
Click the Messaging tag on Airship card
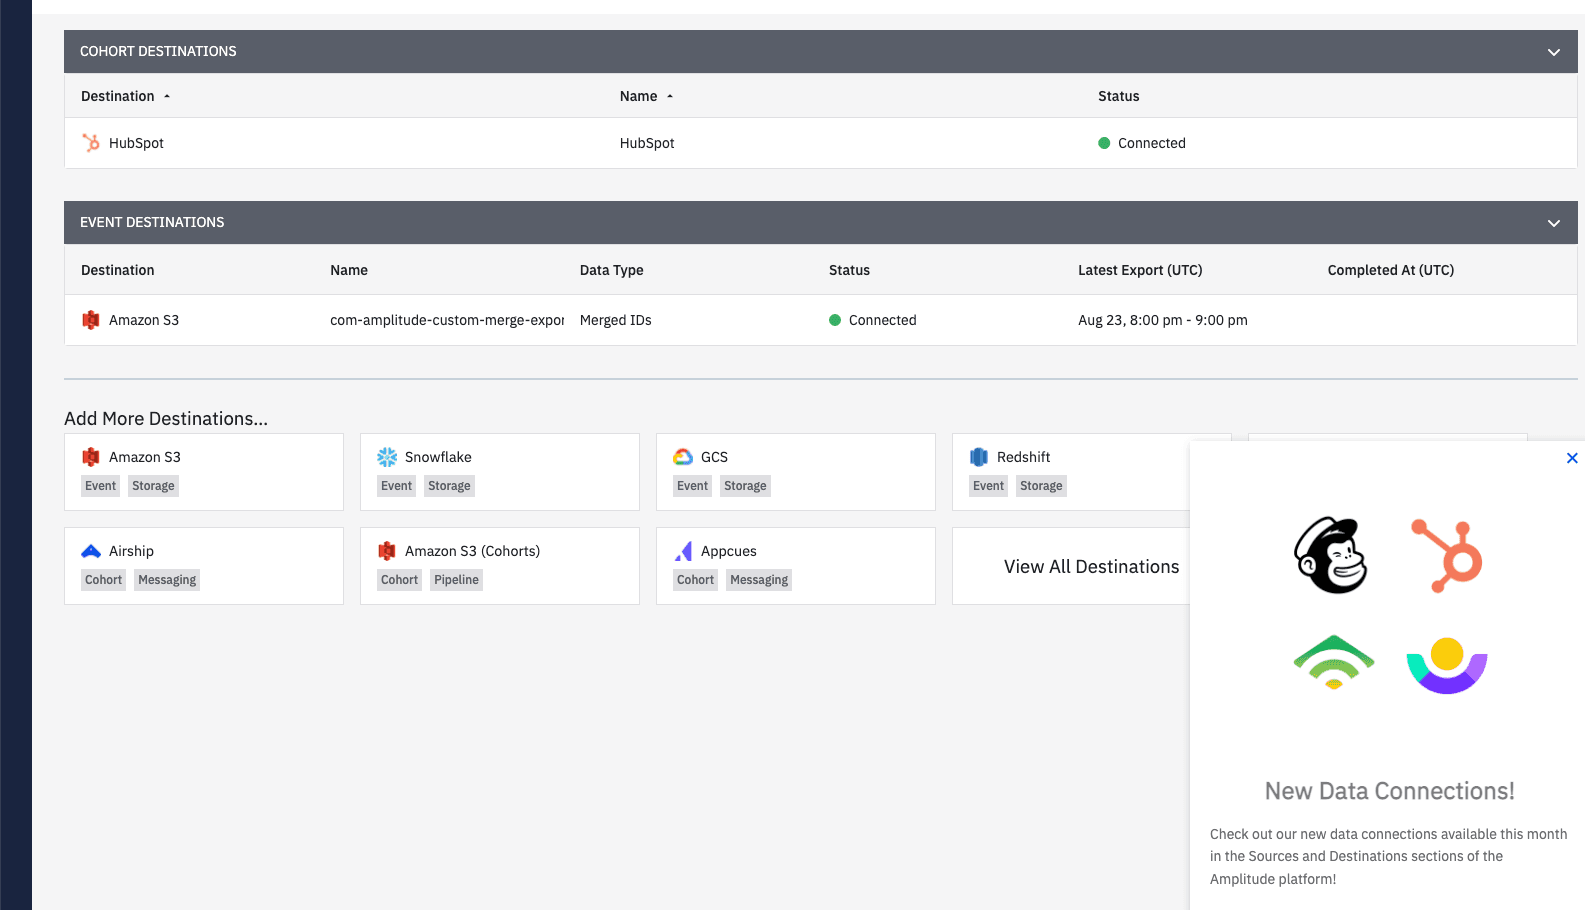(x=167, y=580)
